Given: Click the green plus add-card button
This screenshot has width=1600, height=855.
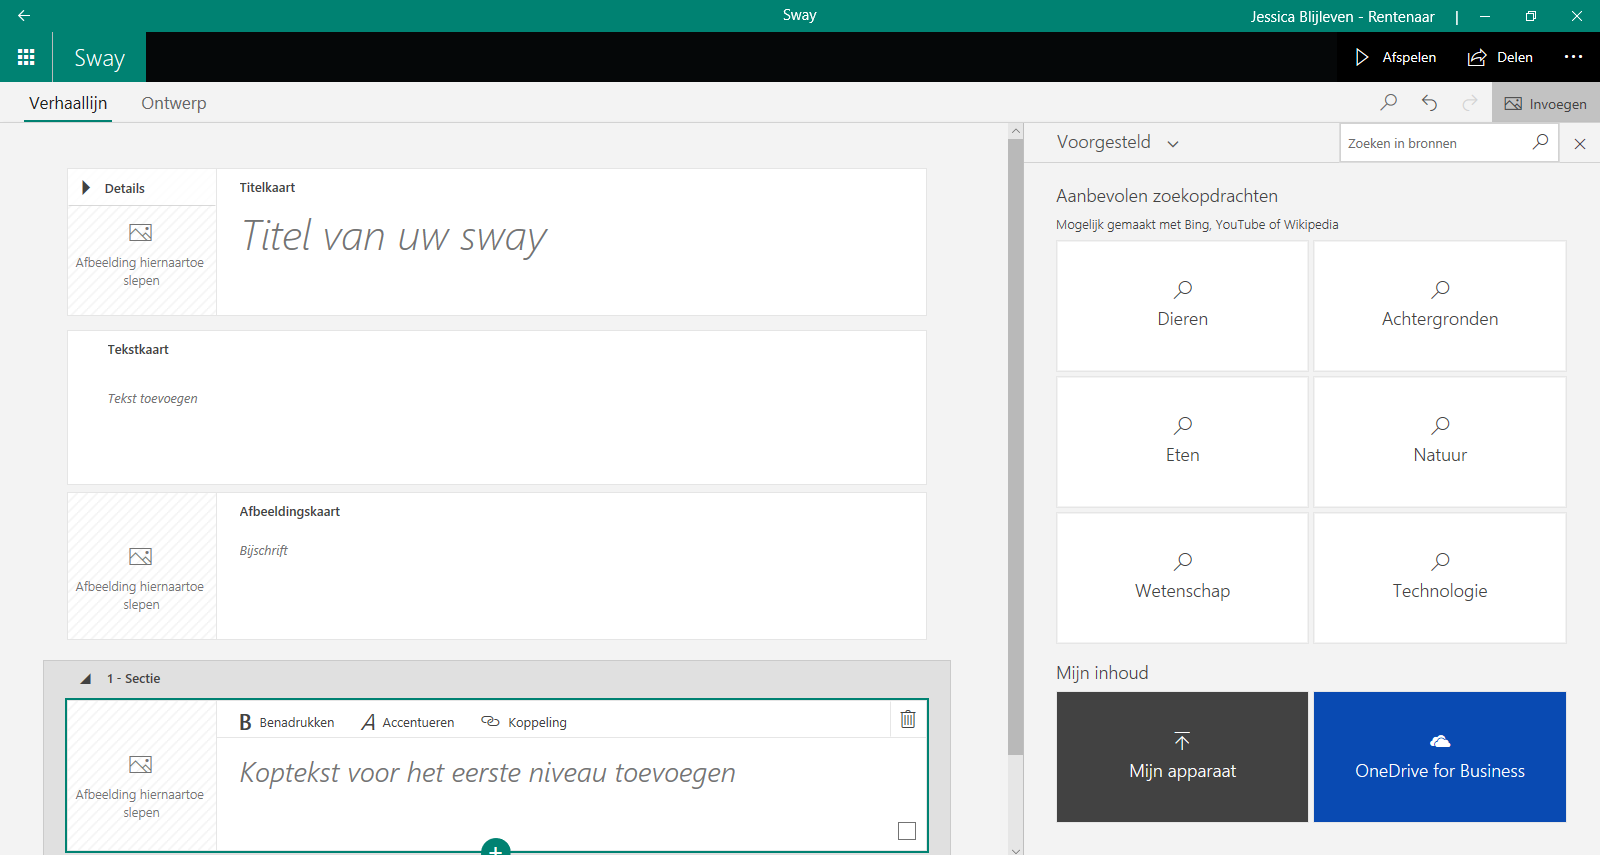Looking at the screenshot, I should [496, 848].
